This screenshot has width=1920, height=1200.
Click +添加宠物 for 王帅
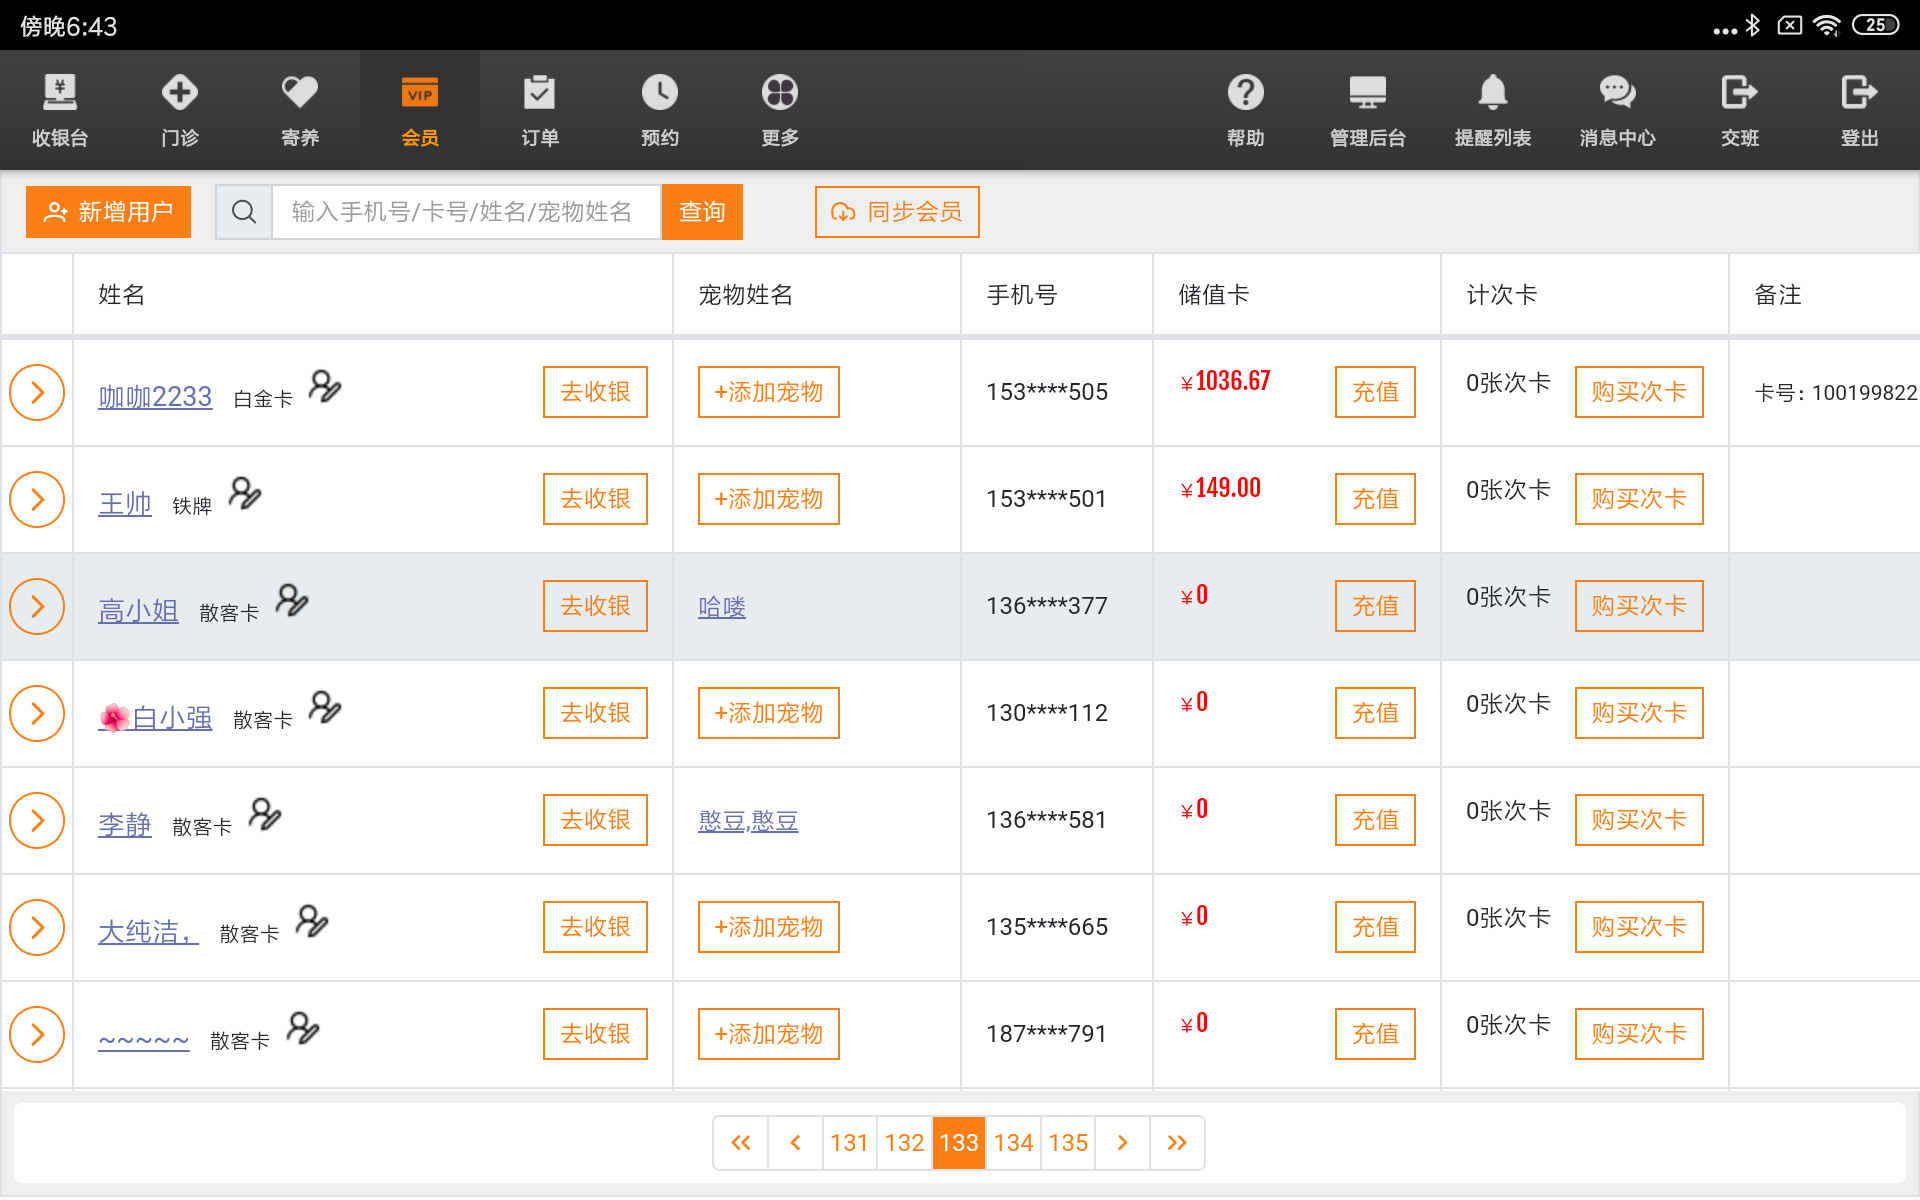click(768, 499)
